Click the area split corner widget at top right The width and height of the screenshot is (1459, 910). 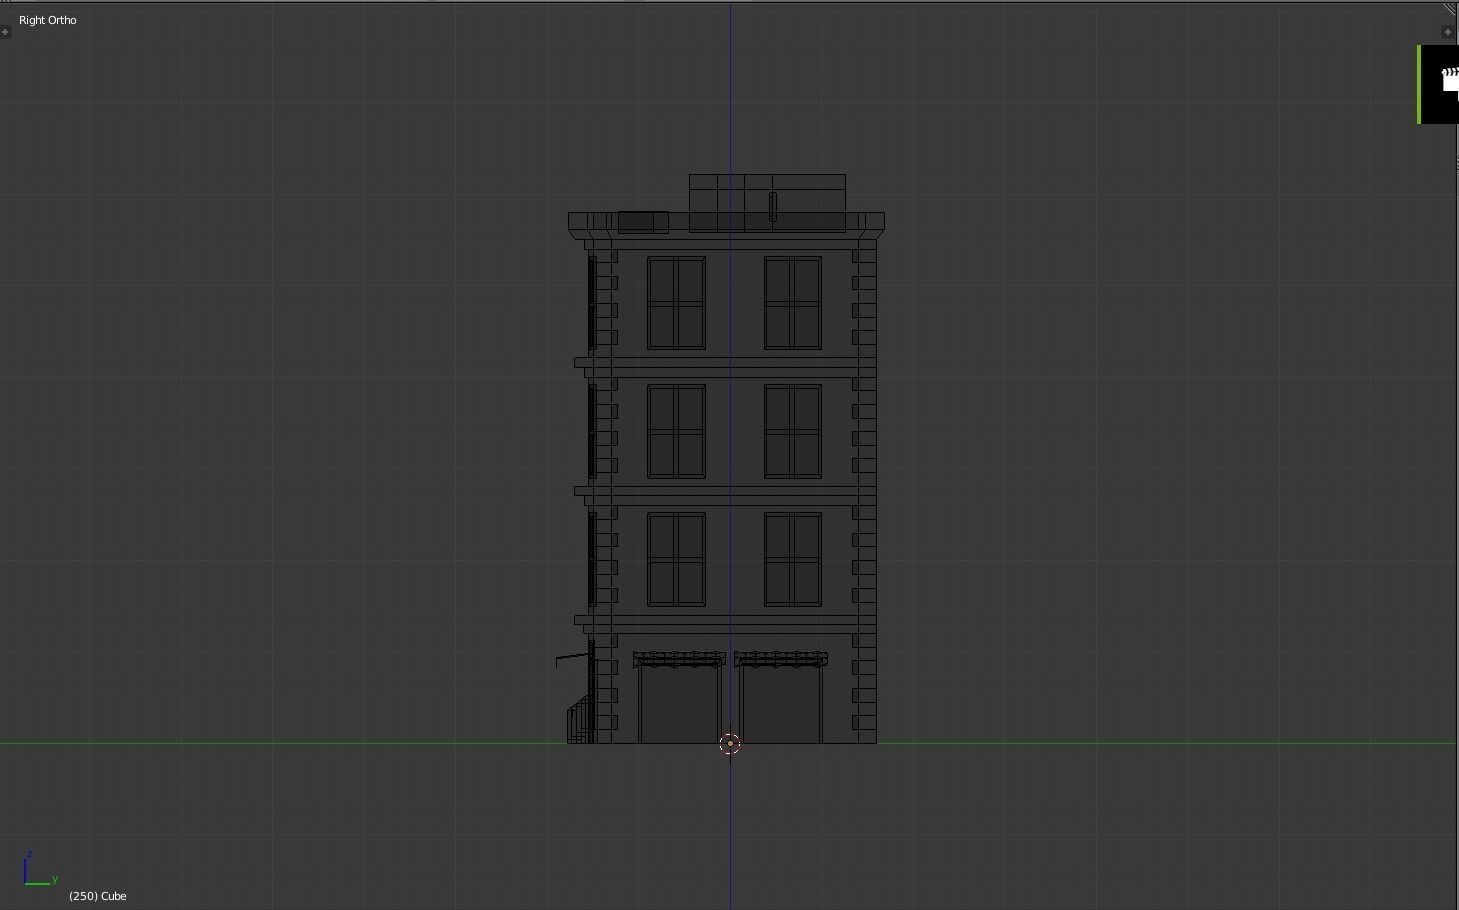point(1451,9)
